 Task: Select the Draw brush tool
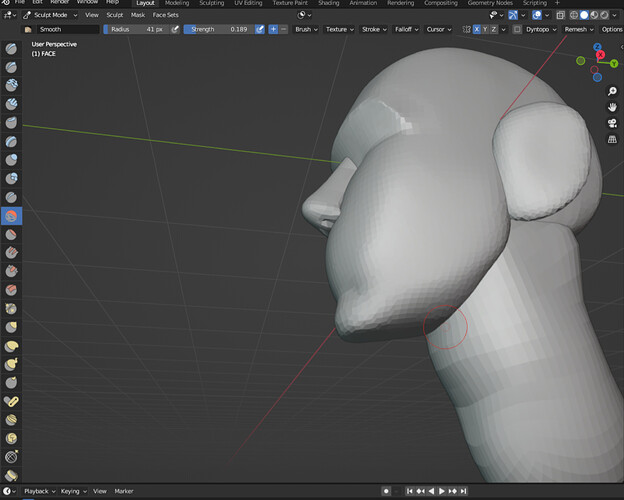[11, 49]
